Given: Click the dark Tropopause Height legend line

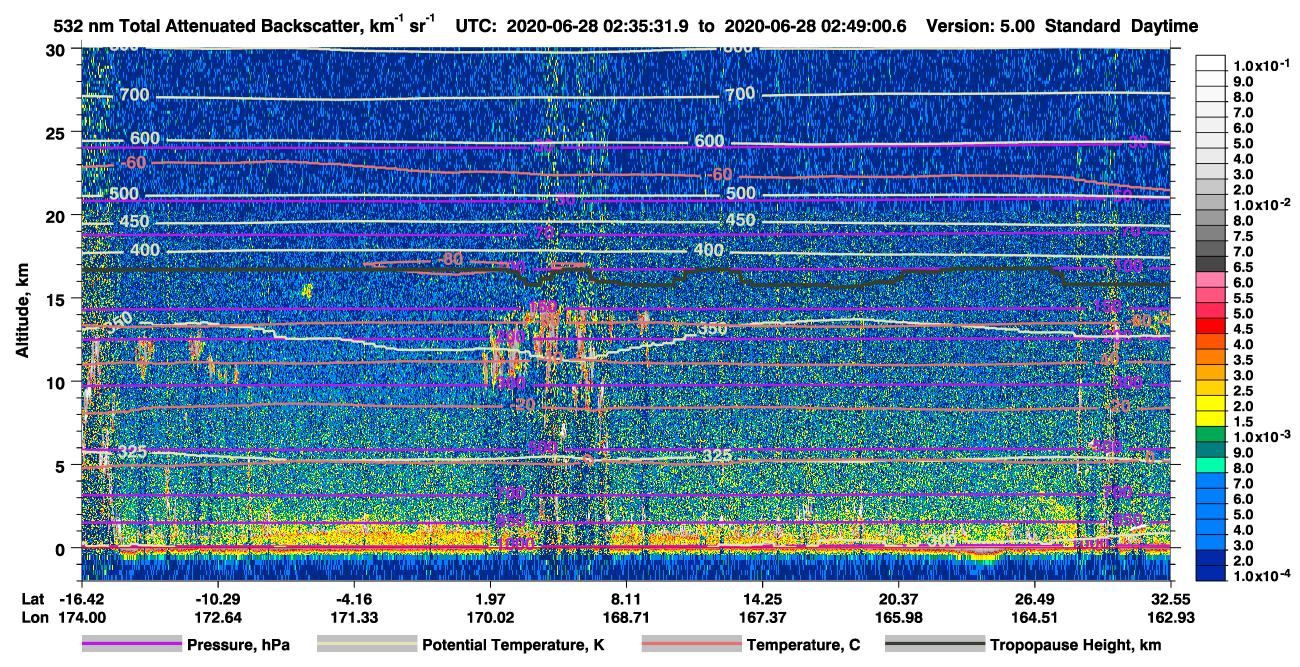Looking at the screenshot, I should (935, 645).
